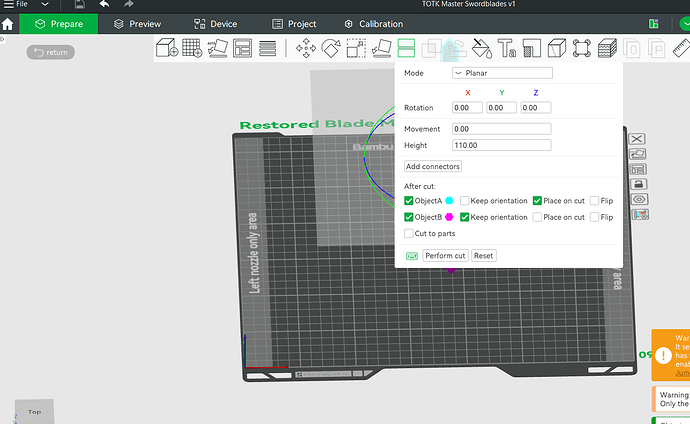The height and width of the screenshot is (424, 690).
Task: Select the Color painting bucket tool
Action: click(481, 48)
